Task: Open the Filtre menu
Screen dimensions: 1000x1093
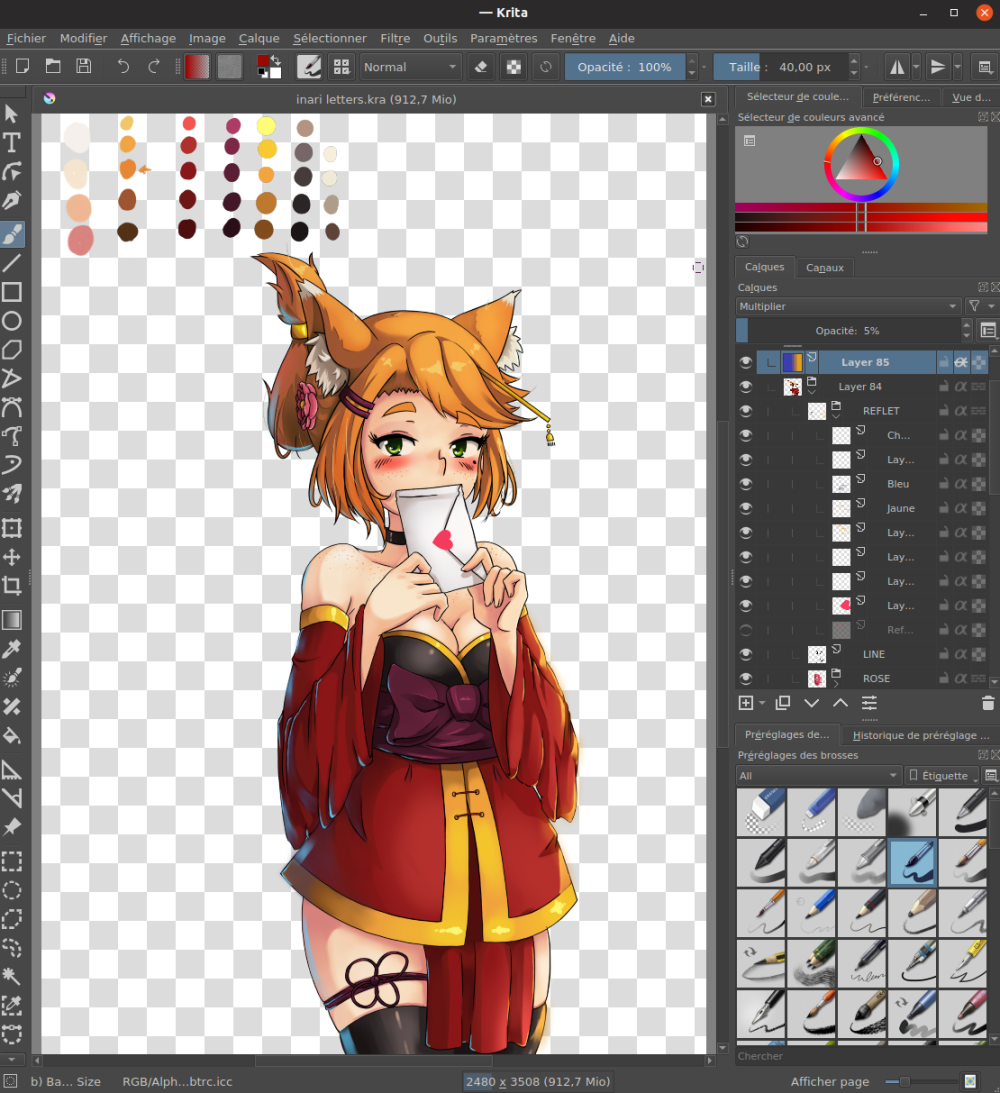Action: coord(395,38)
